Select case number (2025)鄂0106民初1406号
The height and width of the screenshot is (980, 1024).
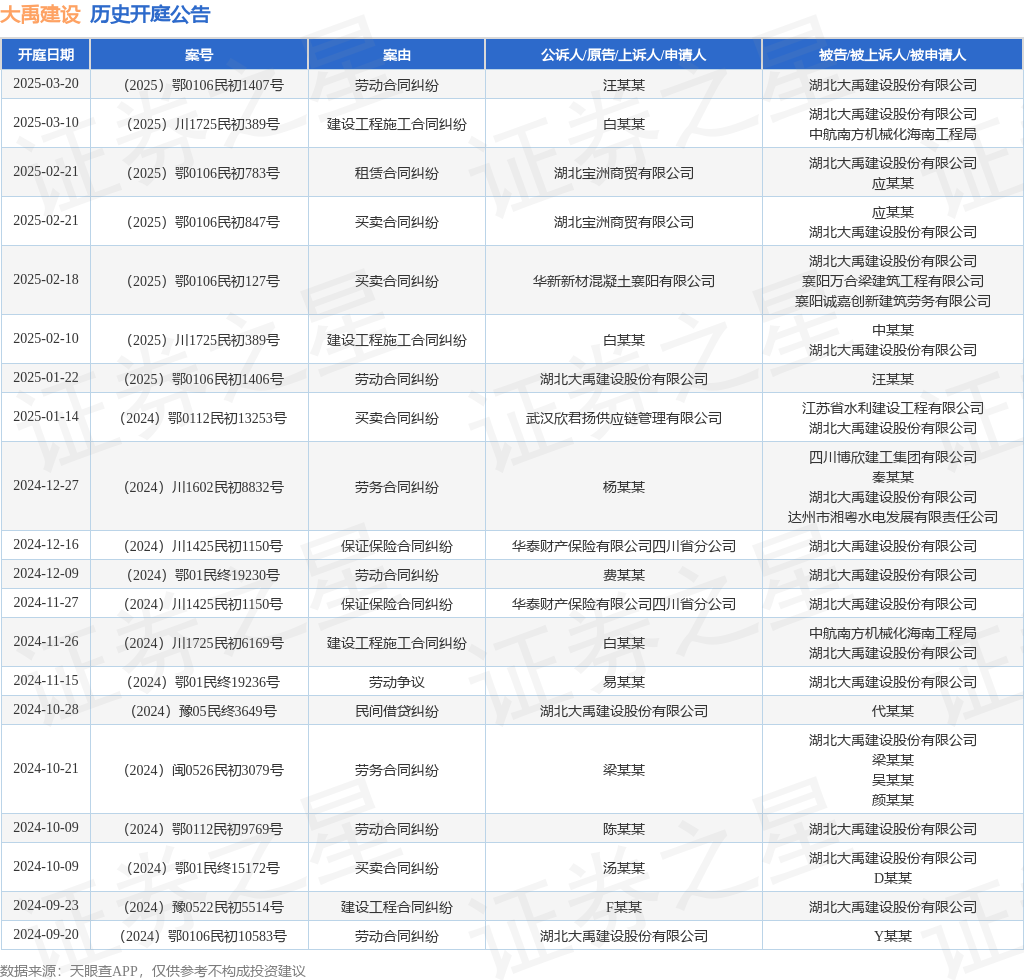pyautogui.click(x=203, y=379)
